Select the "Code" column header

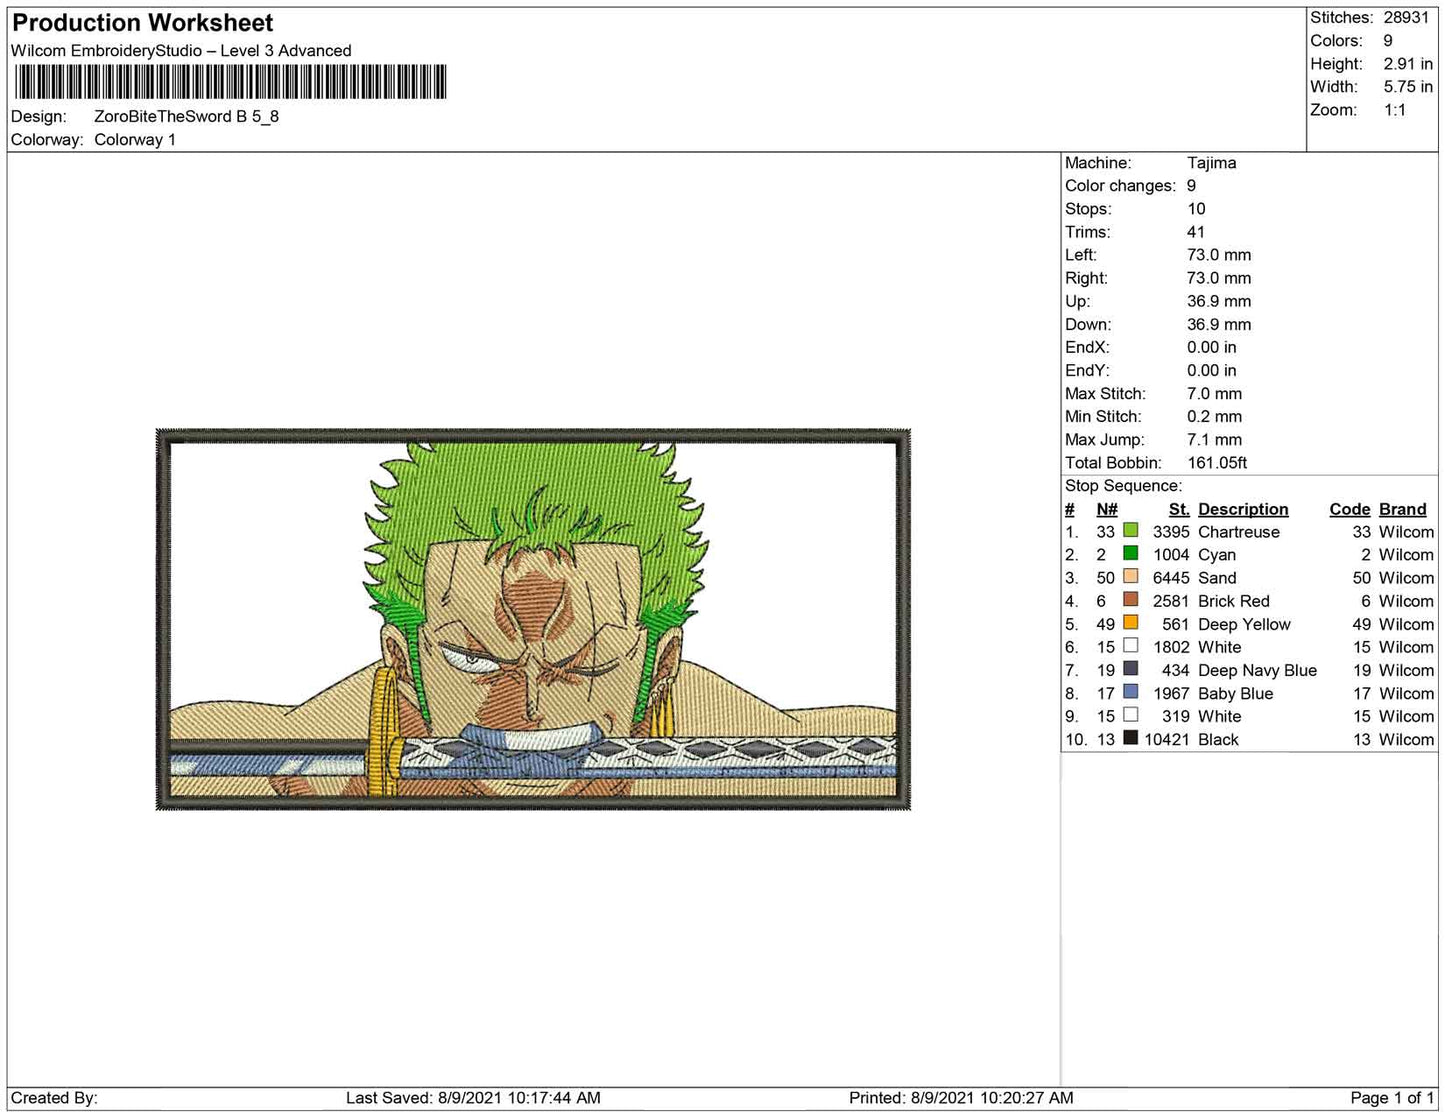1350,509
